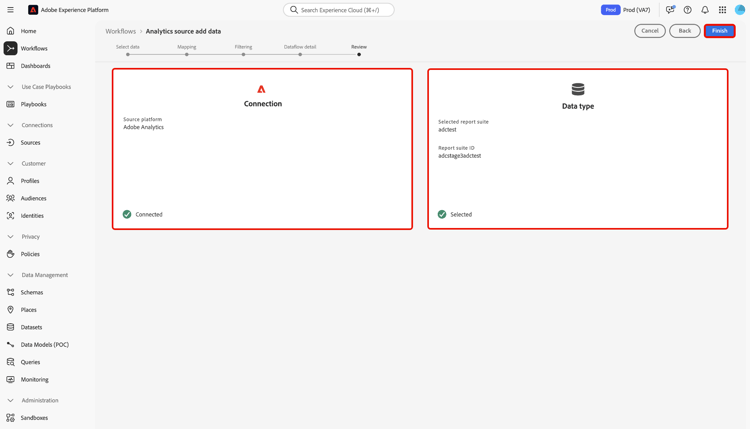Click the Adobe Experience Platform logo
750x429 pixels.
(33, 10)
